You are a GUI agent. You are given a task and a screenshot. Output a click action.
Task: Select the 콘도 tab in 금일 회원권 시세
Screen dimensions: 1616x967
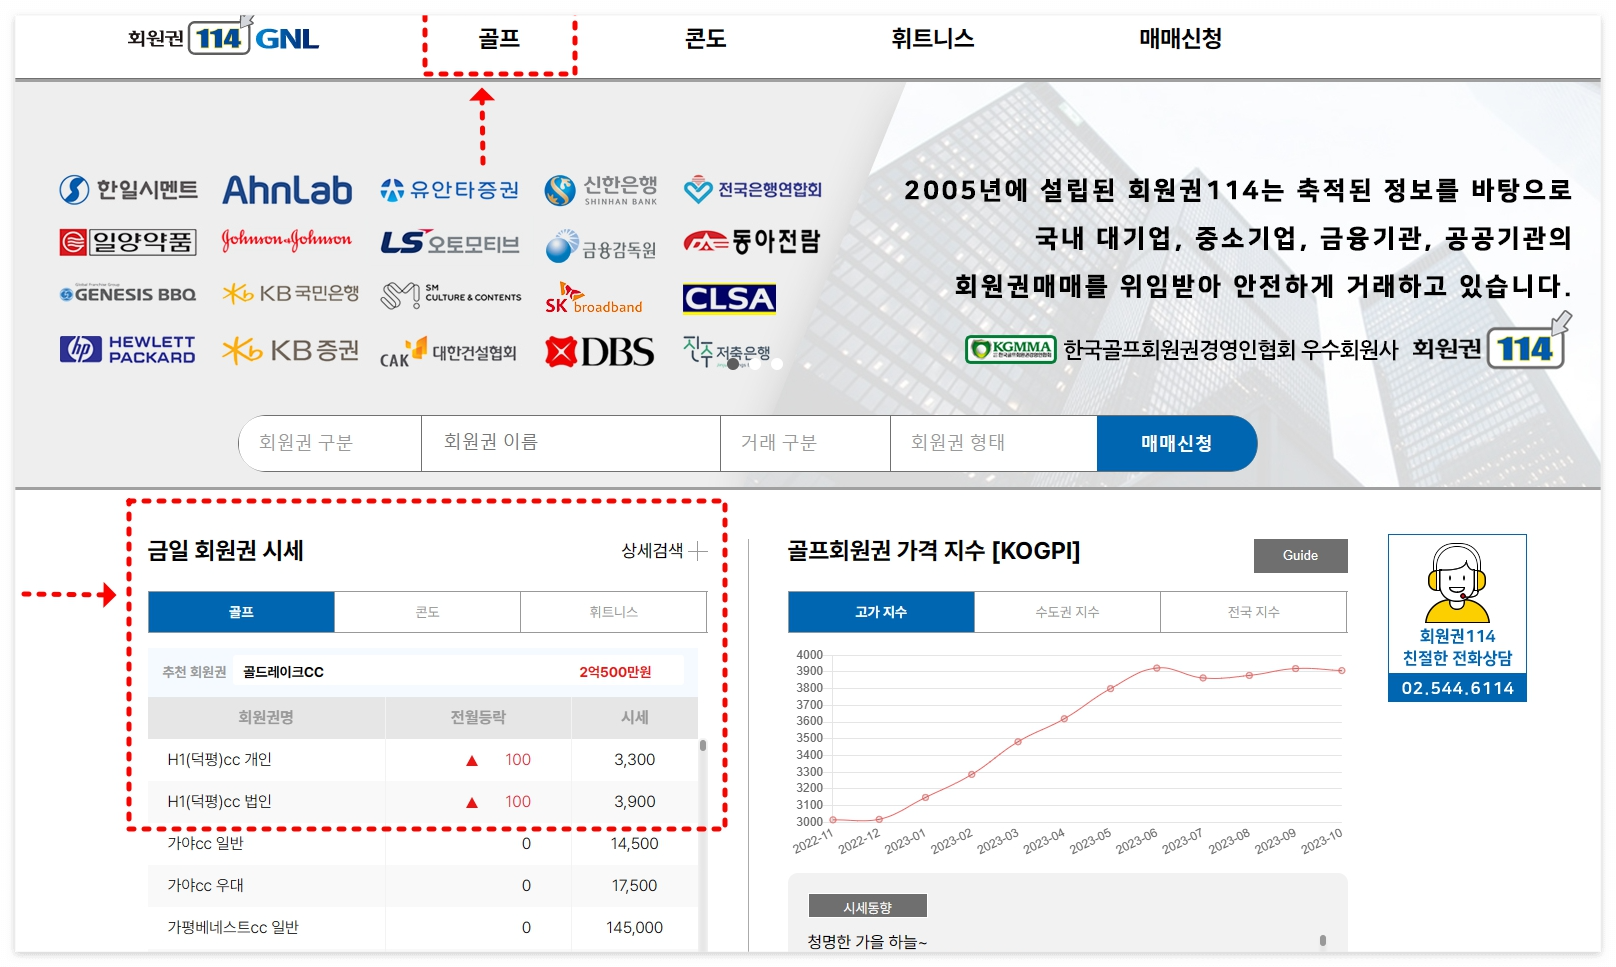tap(427, 612)
